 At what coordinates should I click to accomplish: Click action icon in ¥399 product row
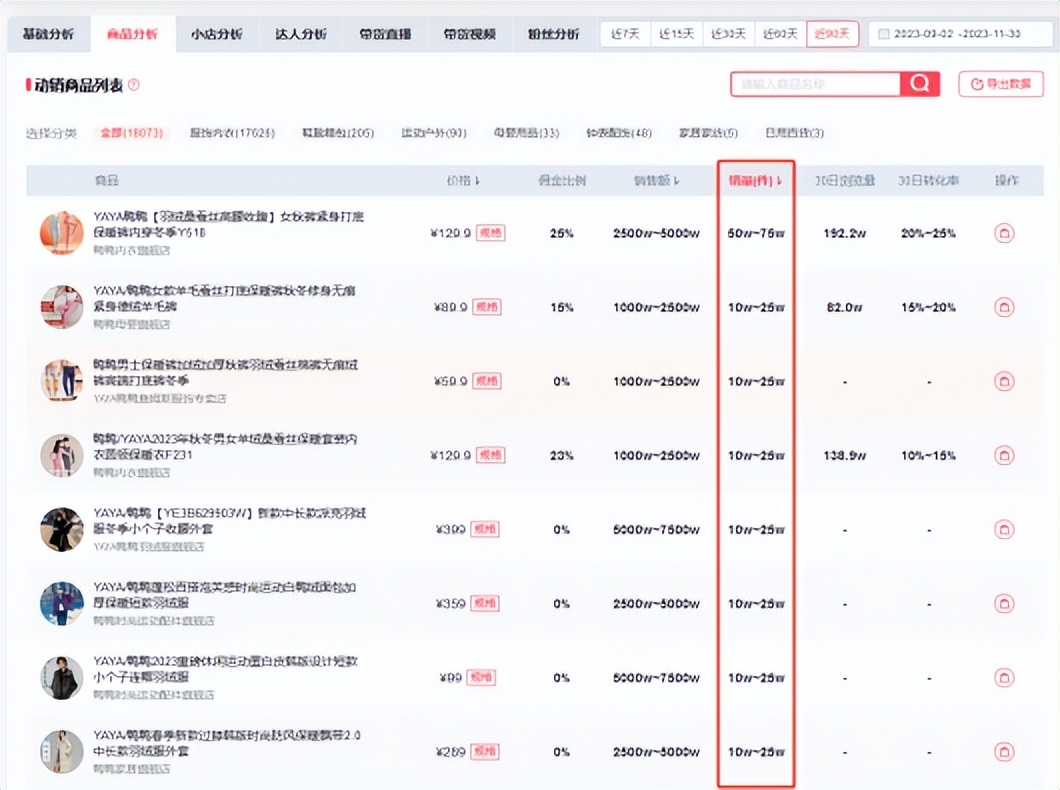[x=1004, y=529]
